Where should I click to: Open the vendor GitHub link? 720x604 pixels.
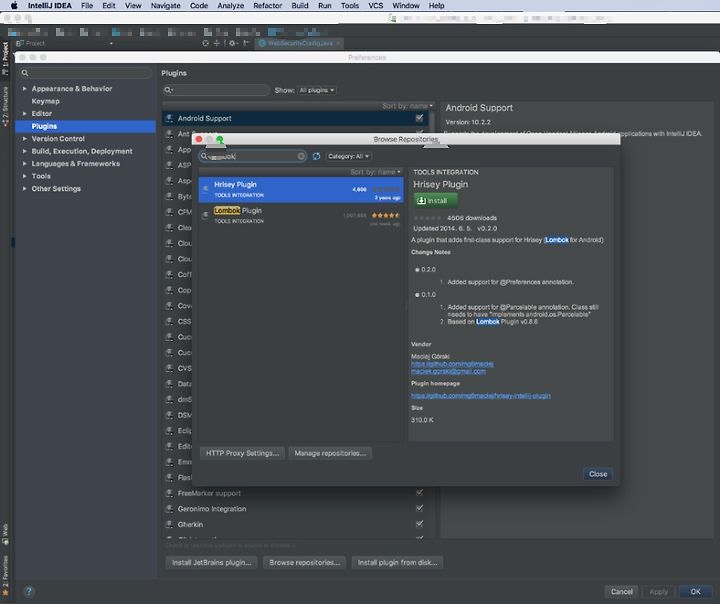pyautogui.click(x=452, y=364)
